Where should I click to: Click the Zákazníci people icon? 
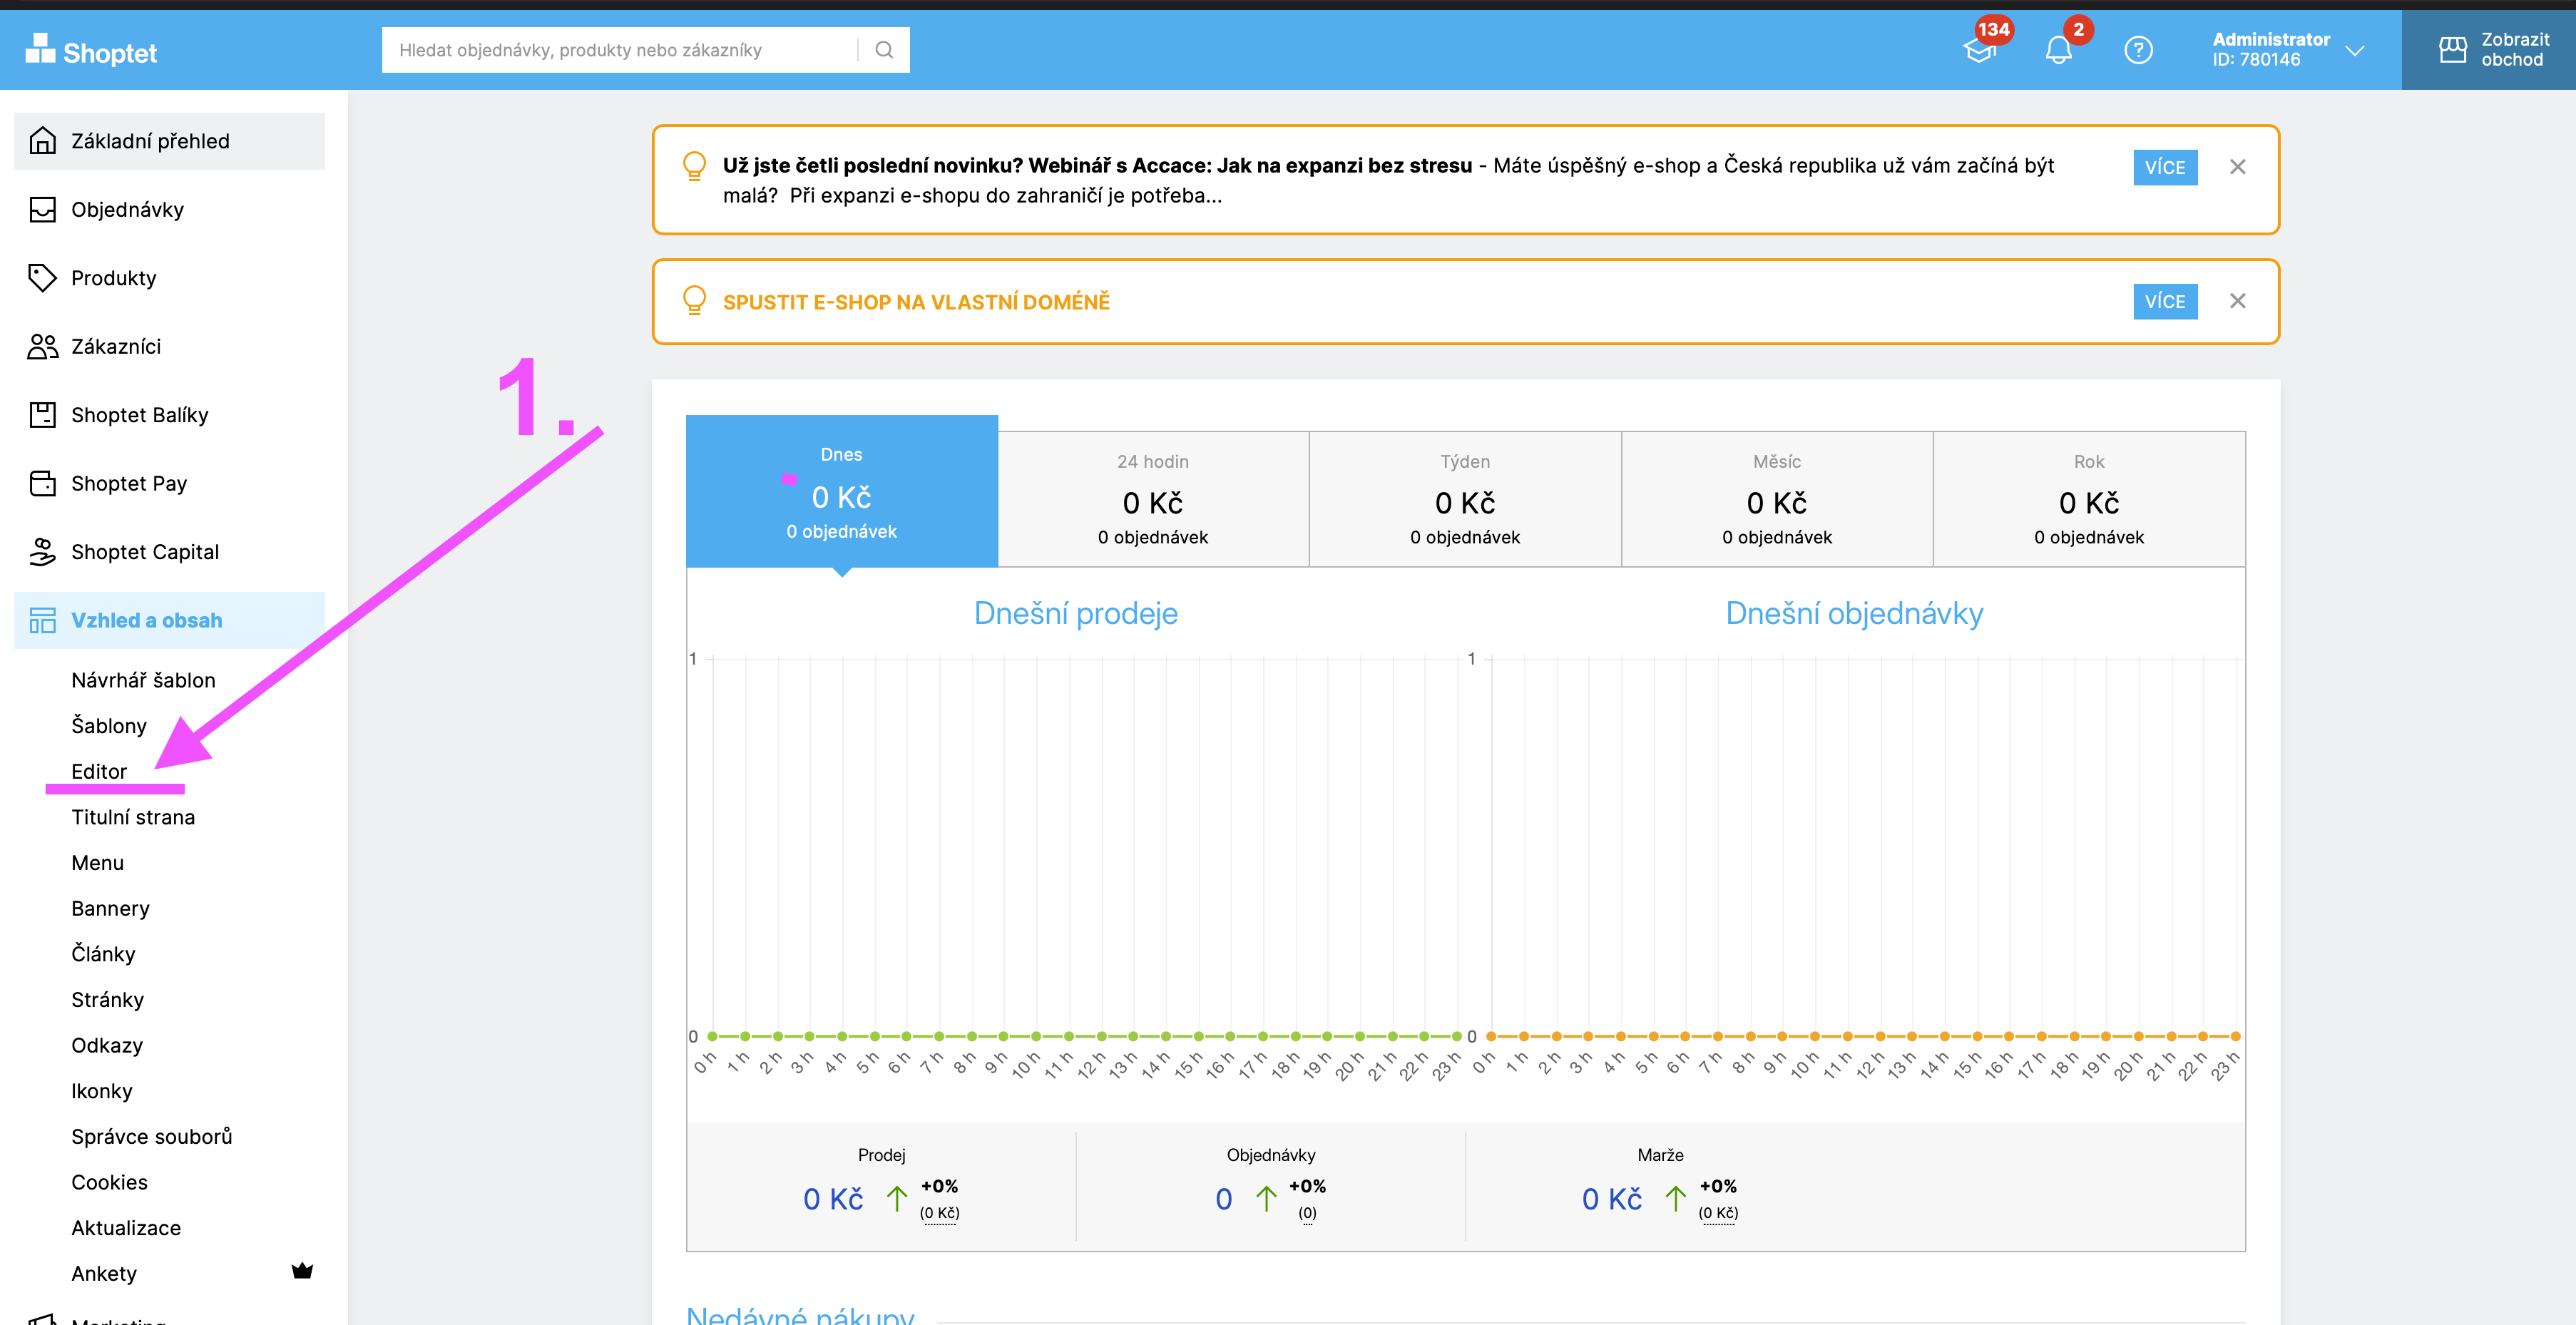(42, 346)
